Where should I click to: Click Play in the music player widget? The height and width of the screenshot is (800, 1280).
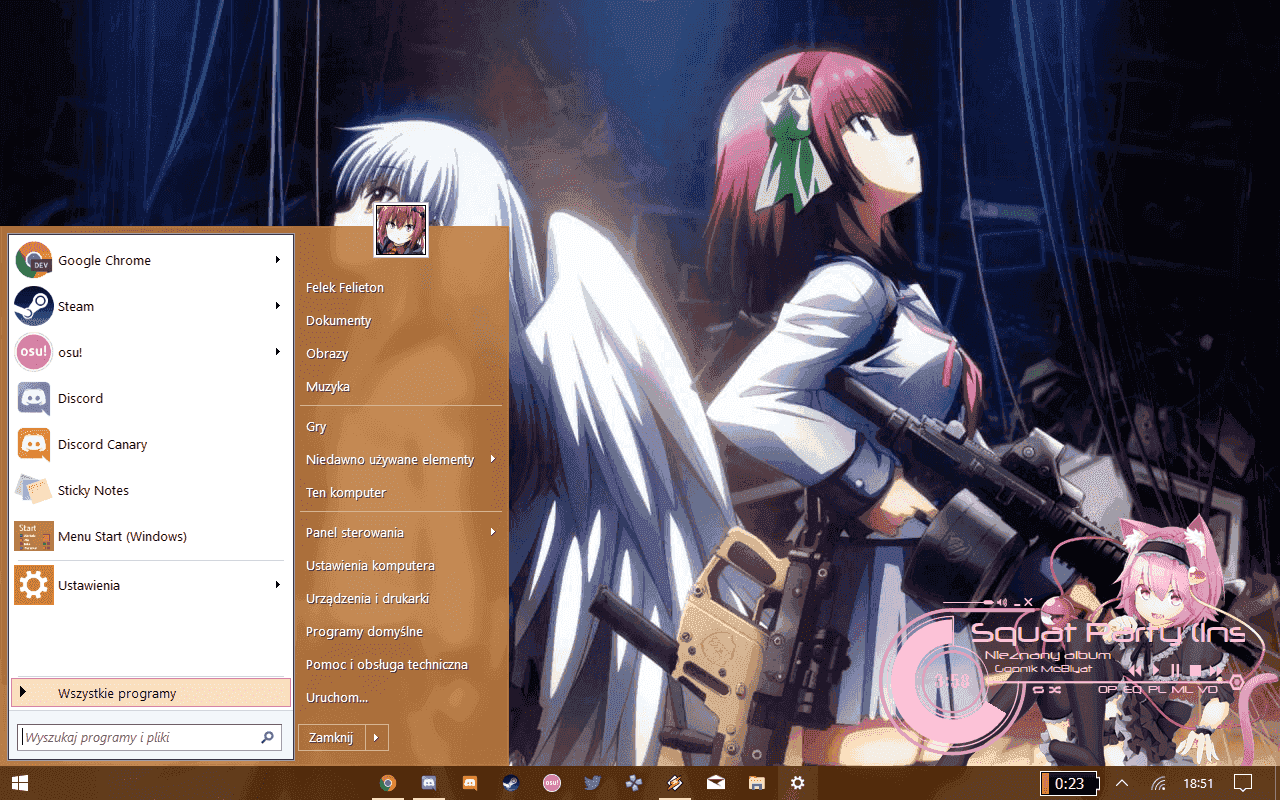1158,669
